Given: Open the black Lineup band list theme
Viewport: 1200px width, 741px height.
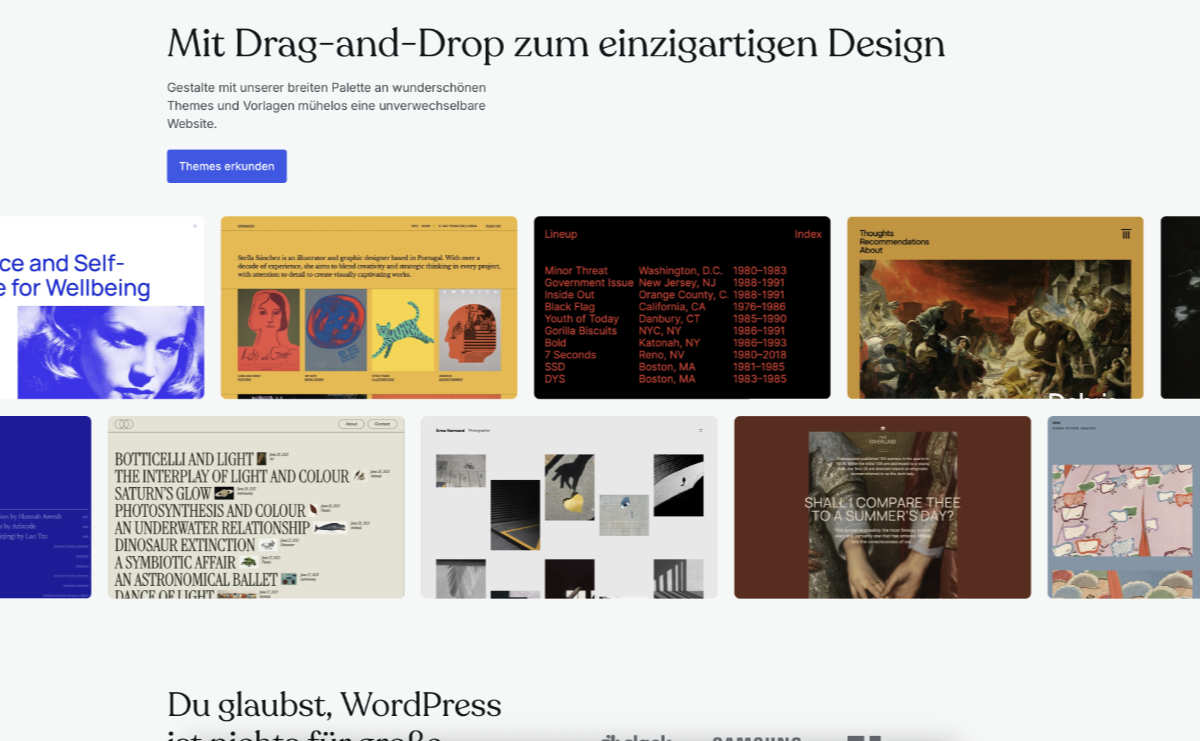Looking at the screenshot, I should coord(681,307).
